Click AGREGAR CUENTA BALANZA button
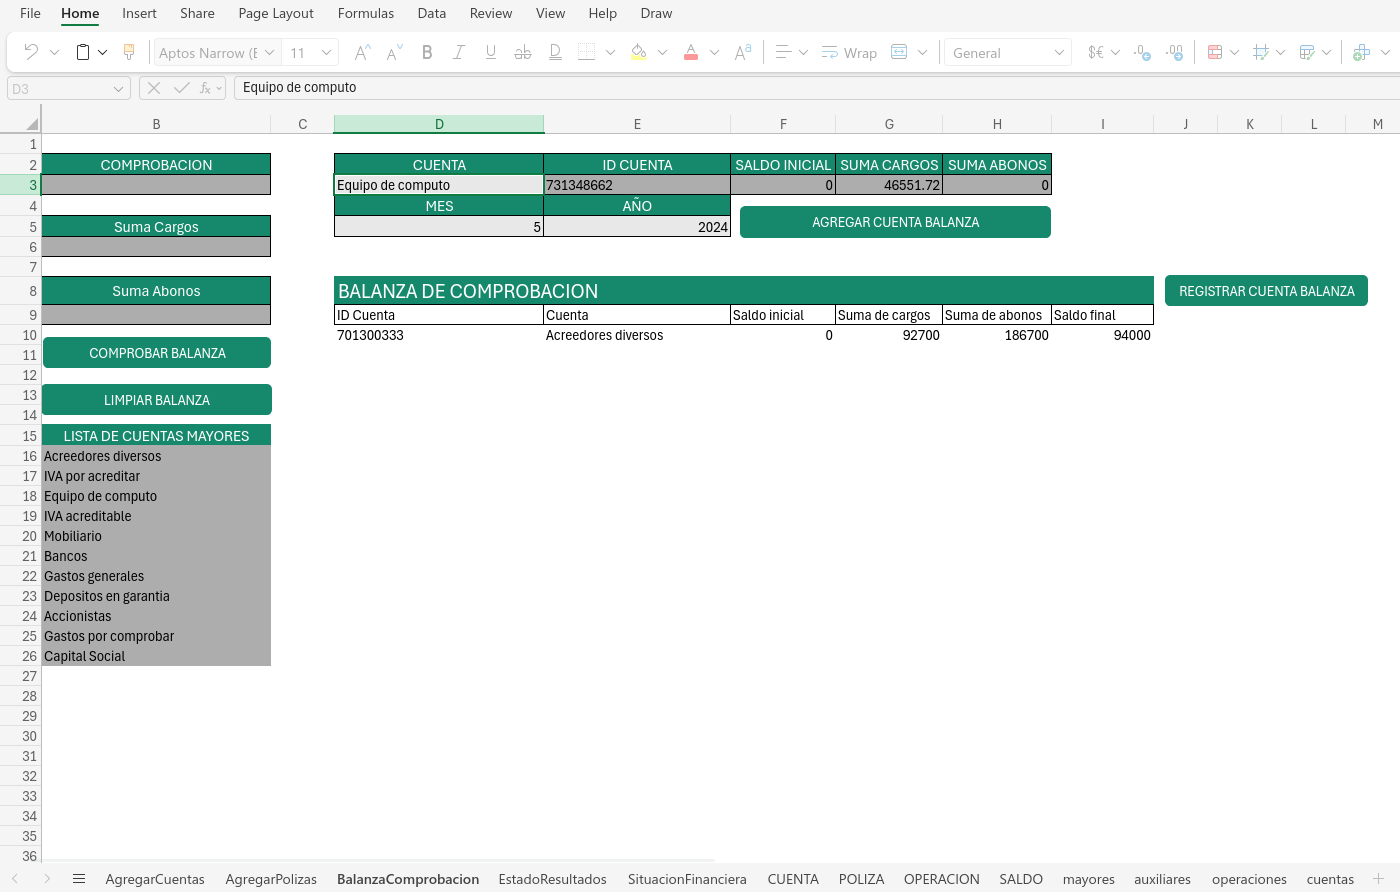Viewport: 1400px width, 892px height. tap(895, 222)
